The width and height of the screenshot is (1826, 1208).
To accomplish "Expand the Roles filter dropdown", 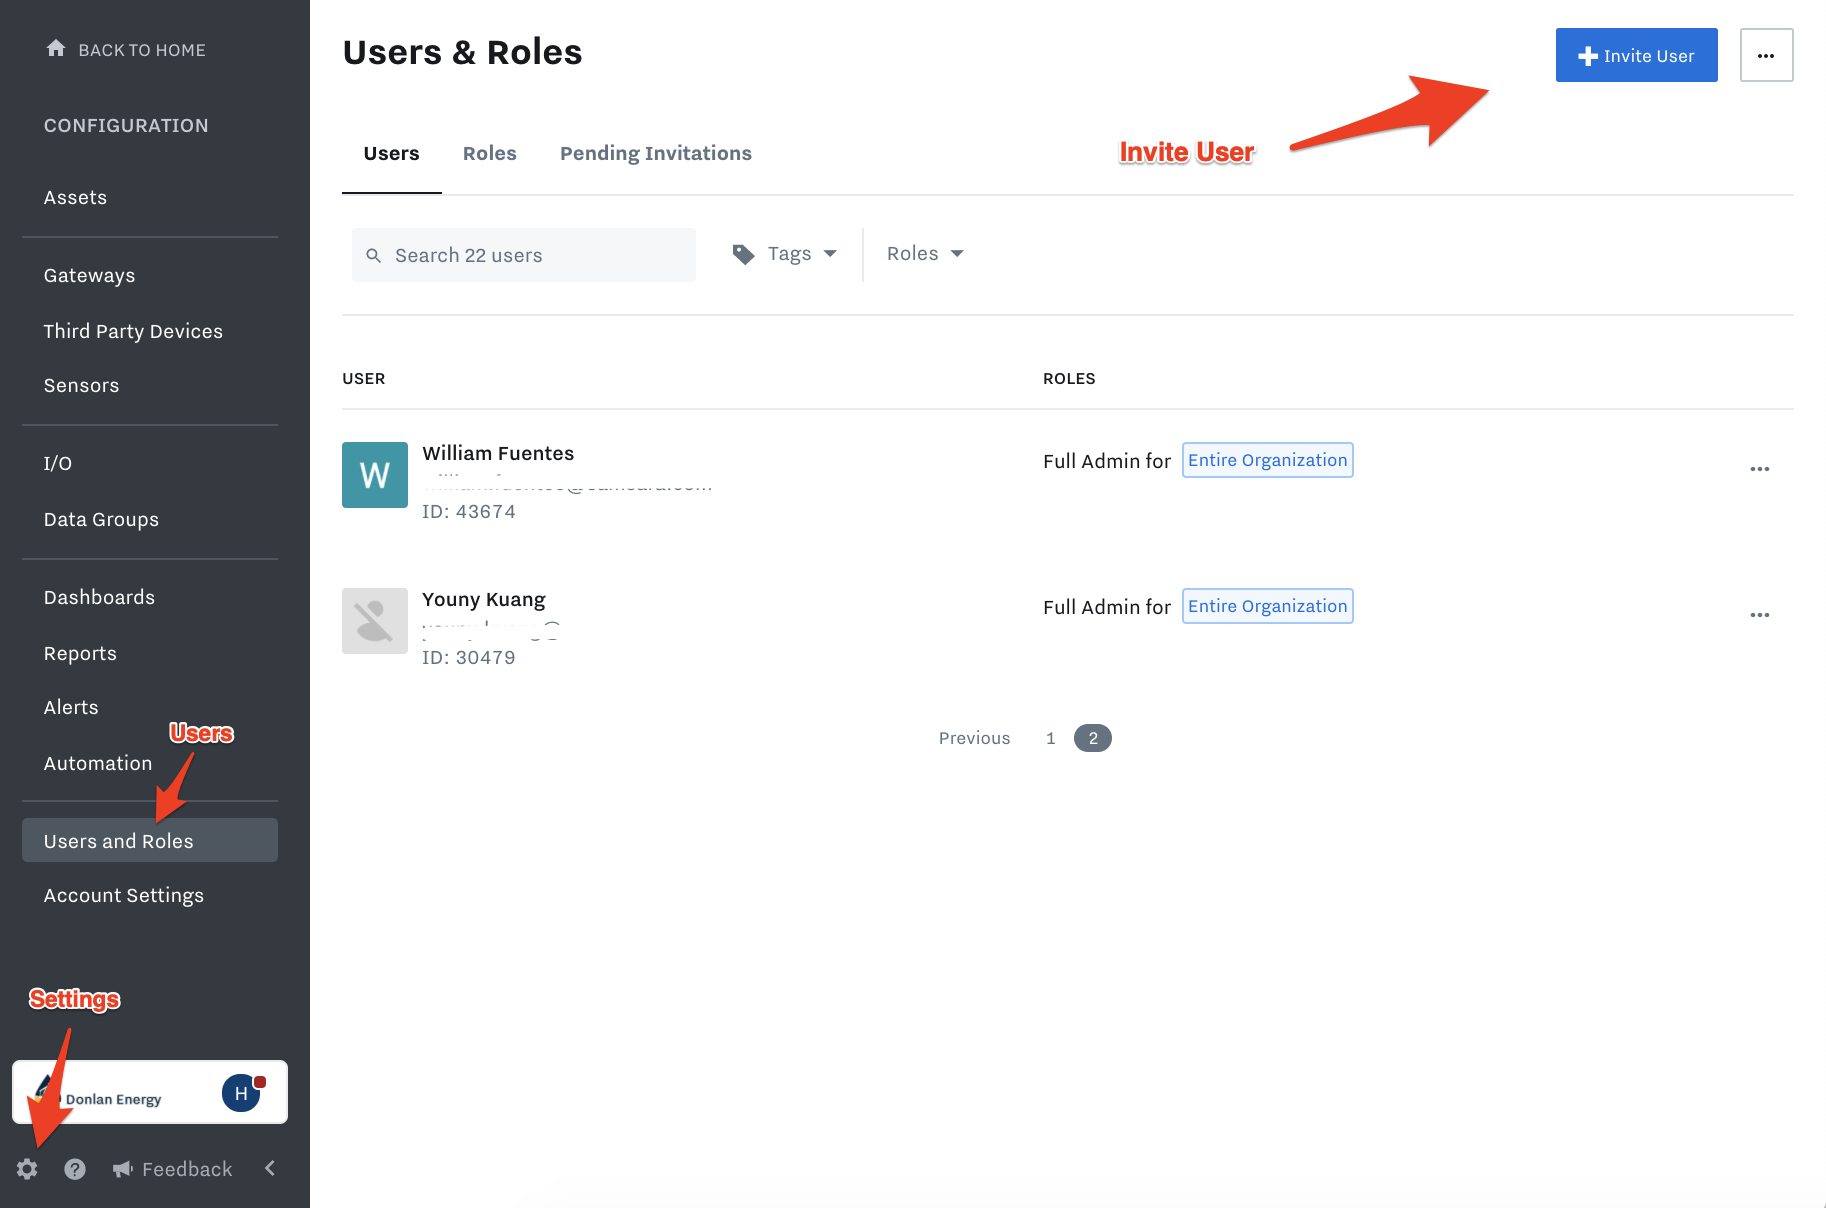I will click(x=925, y=254).
